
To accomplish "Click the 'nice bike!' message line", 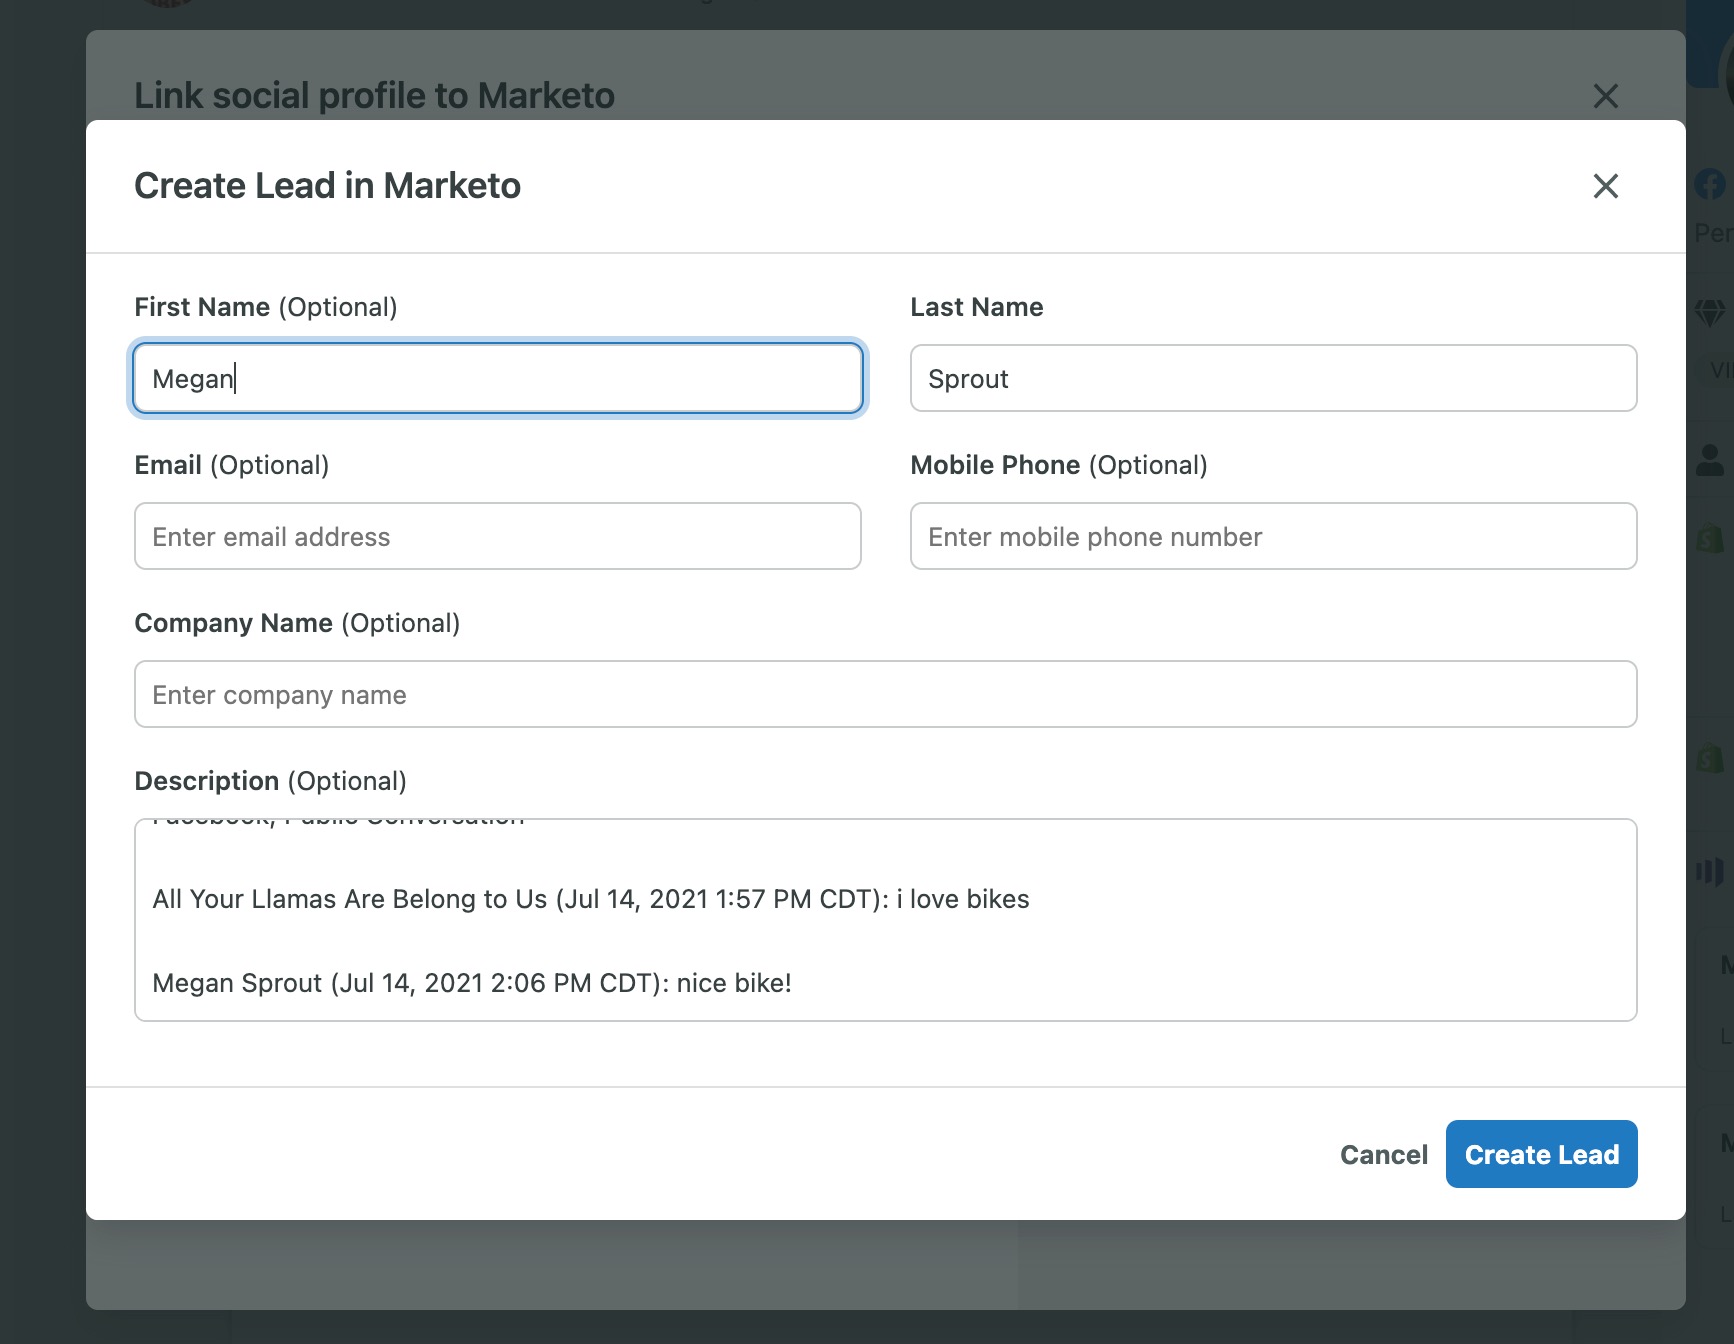I will tap(471, 983).
